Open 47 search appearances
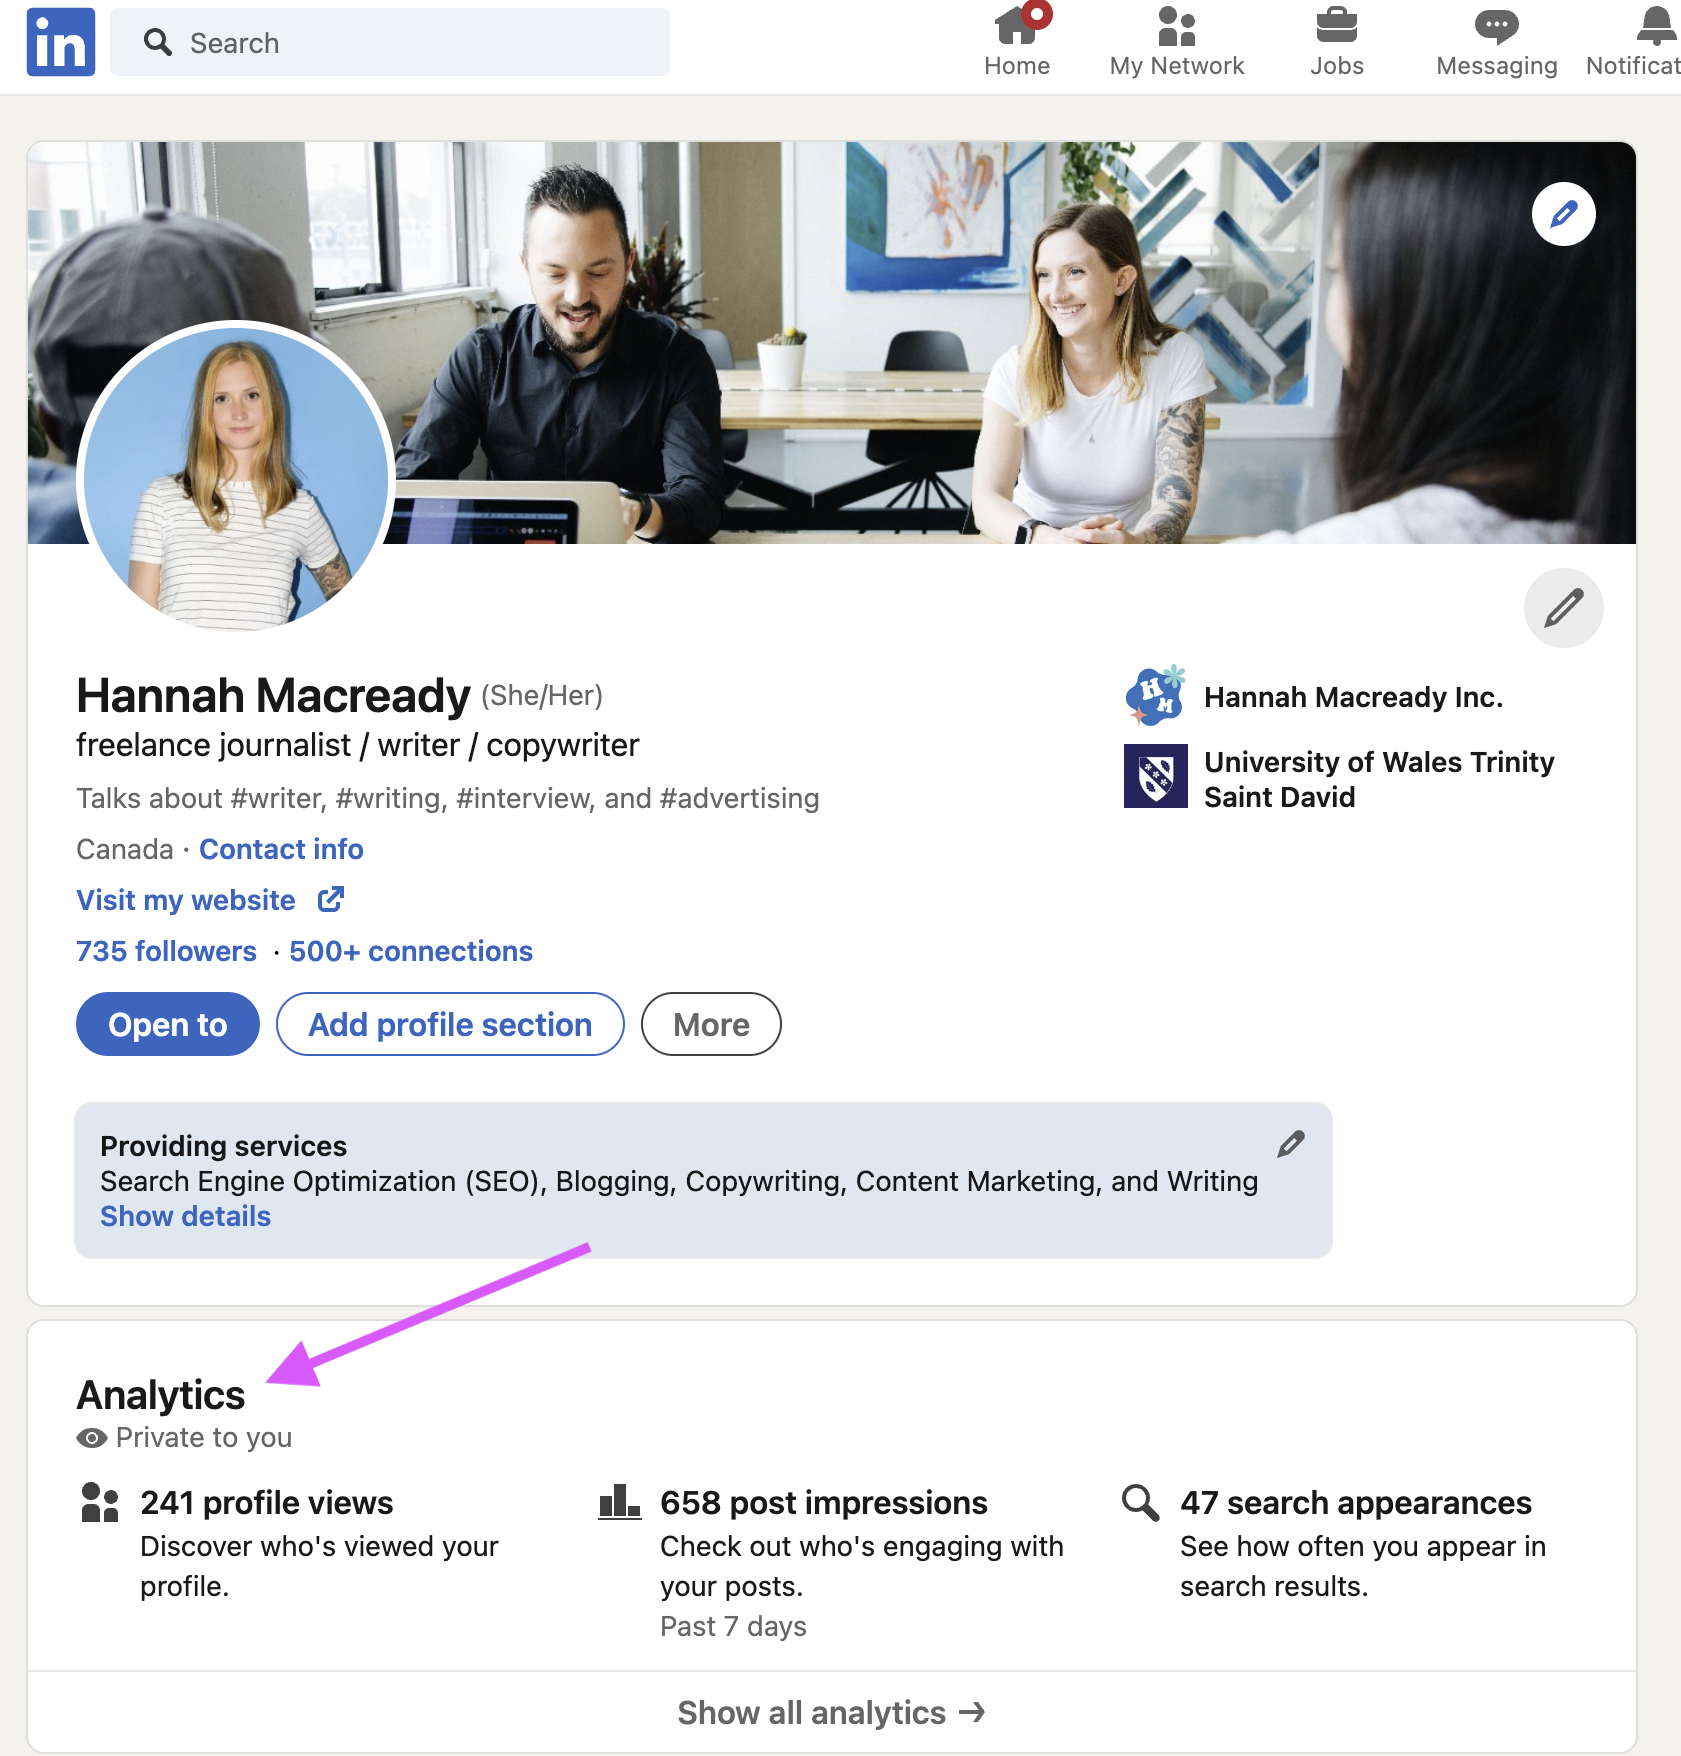Screen dimensions: 1681x1756 (x=1356, y=1503)
